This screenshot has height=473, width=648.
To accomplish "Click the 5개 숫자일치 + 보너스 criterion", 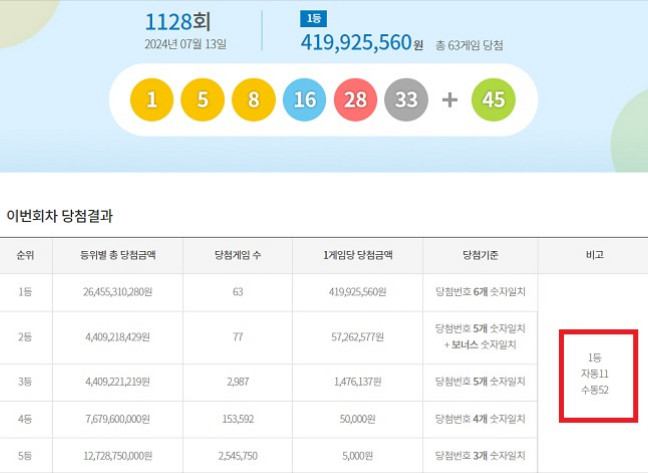I will pyautogui.click(x=480, y=337).
